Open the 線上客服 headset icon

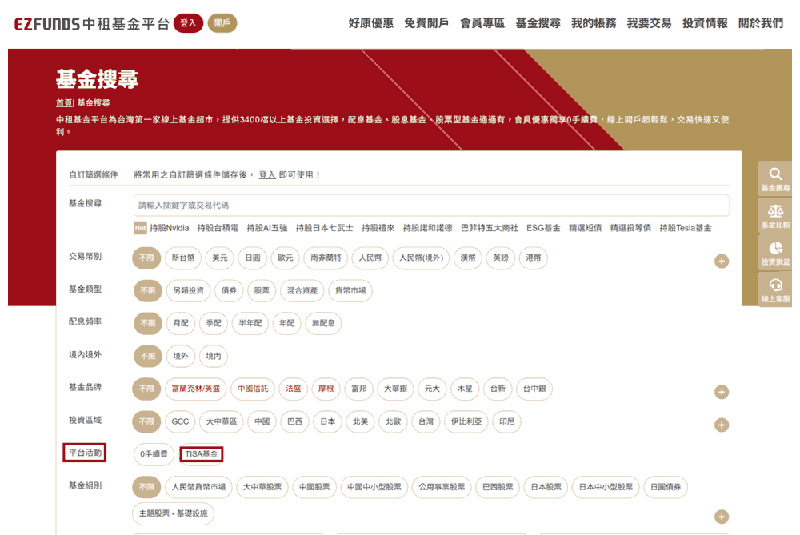click(775, 289)
